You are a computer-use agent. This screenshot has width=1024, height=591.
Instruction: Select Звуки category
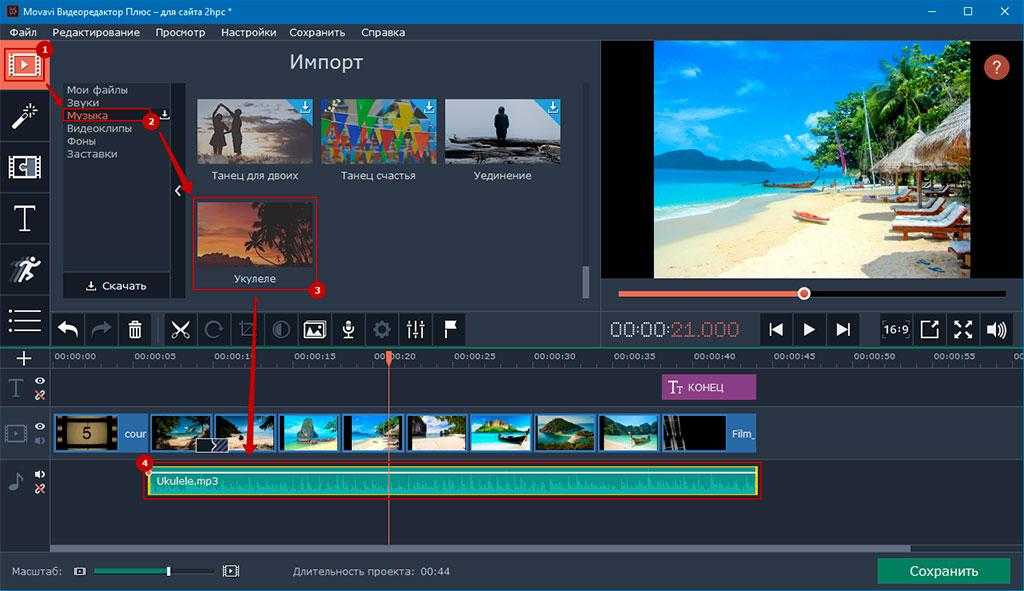83,103
